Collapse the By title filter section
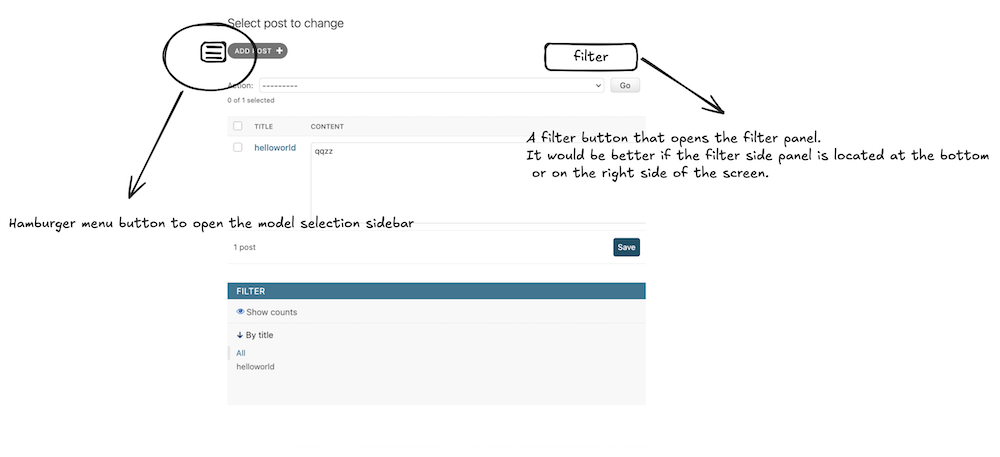The width and height of the screenshot is (1000, 457). 255,335
